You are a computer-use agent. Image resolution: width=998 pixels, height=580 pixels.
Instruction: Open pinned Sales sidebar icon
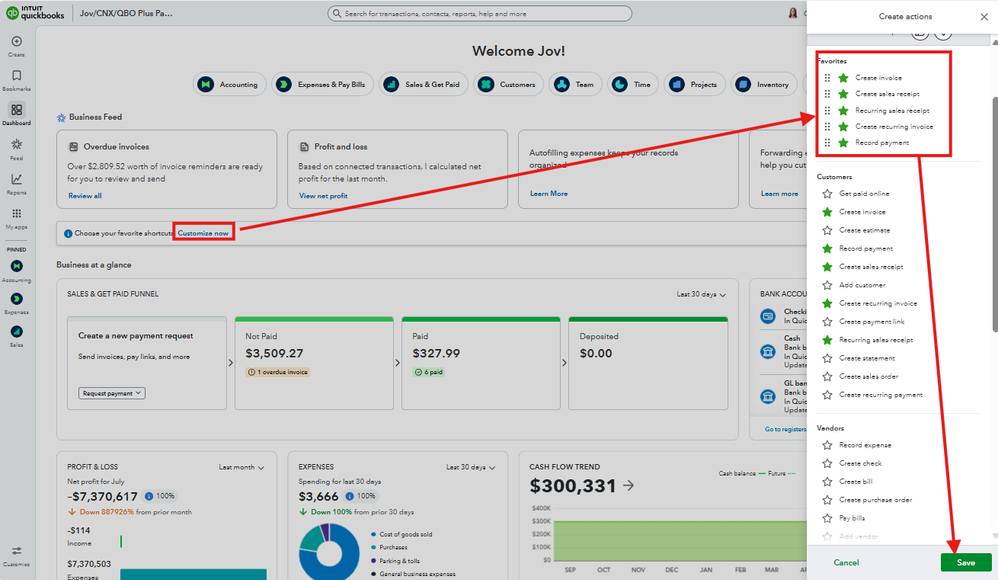pos(17,332)
